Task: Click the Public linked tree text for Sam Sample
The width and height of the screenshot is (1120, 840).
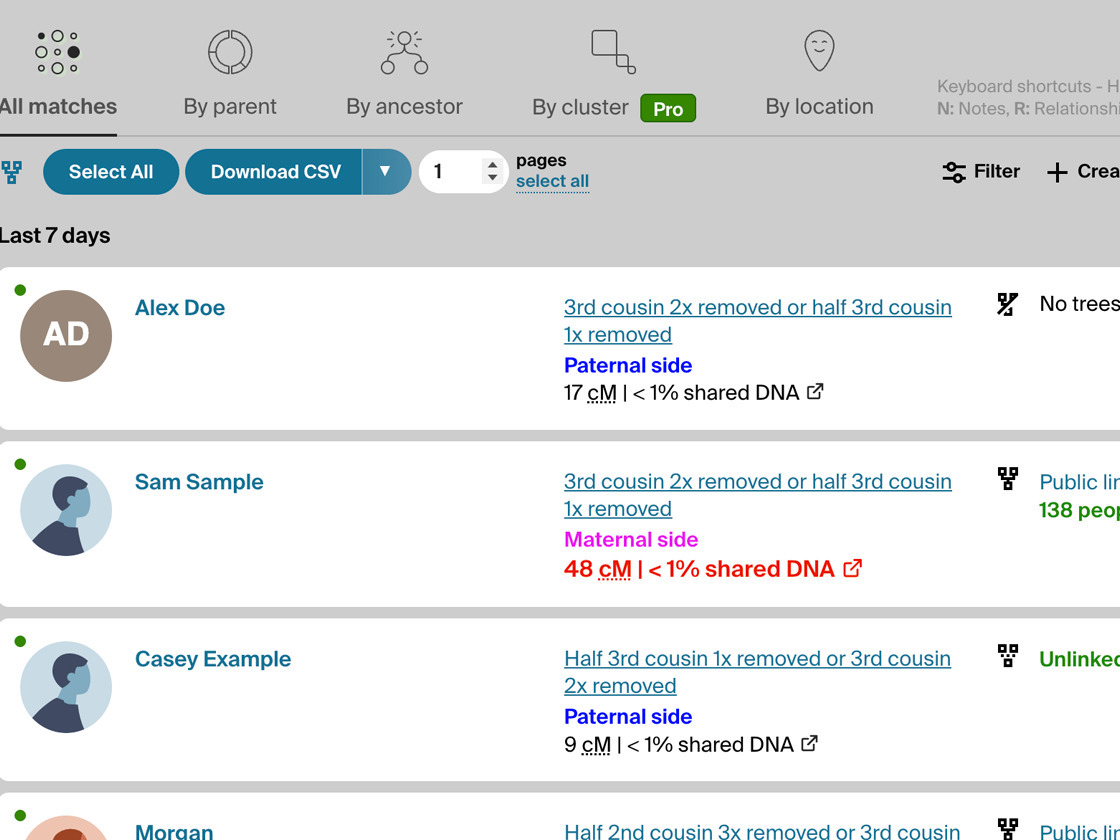Action: coord(1079,482)
